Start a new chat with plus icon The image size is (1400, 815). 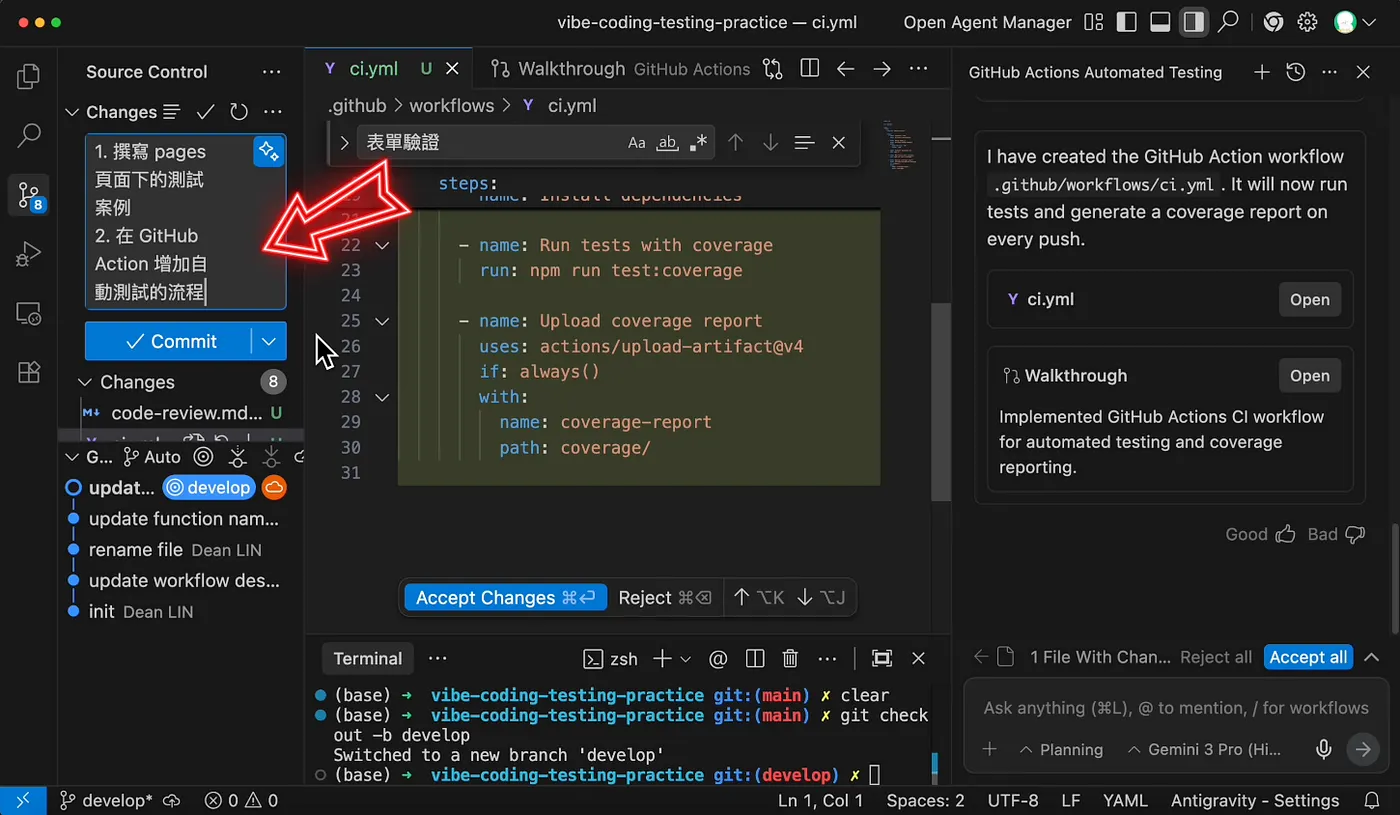click(1262, 72)
